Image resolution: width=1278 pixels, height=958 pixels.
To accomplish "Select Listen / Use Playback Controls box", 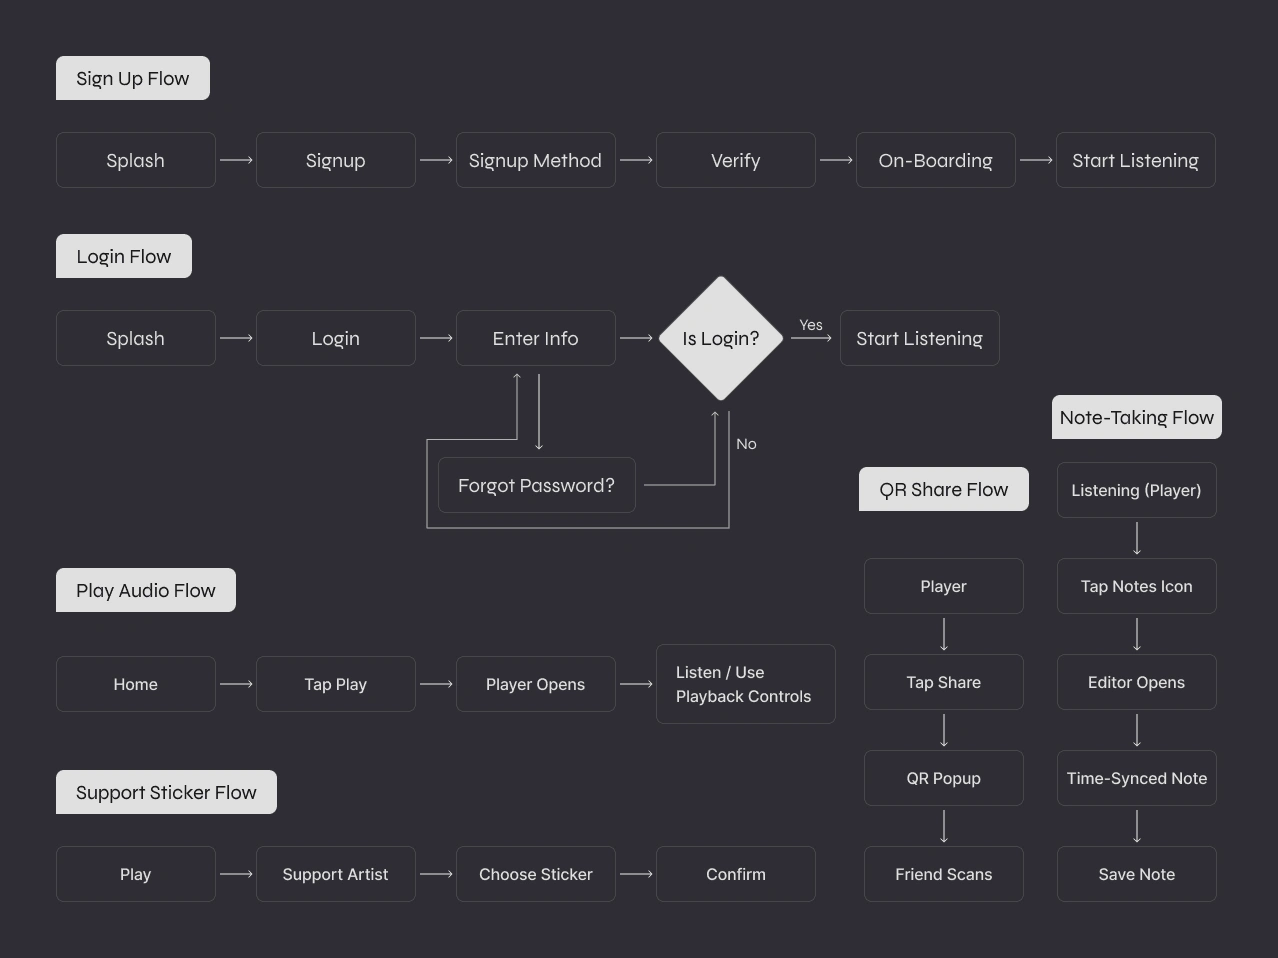I will [745, 684].
